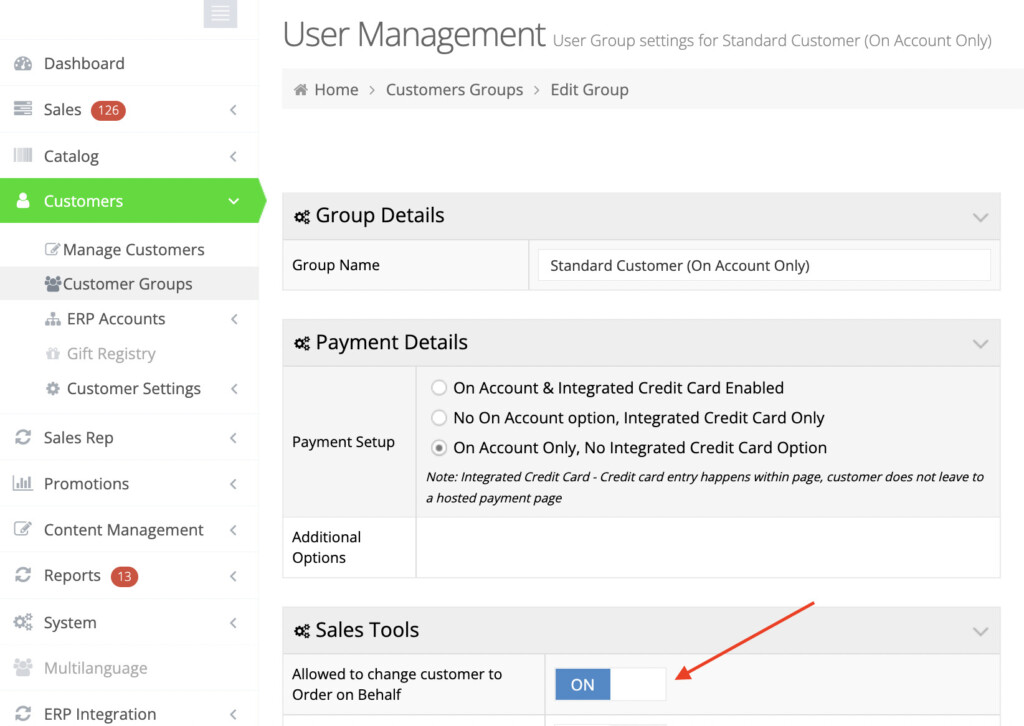Screen dimensions: 1024x726
Task: Open the Promotions menu item
Action: [129, 484]
